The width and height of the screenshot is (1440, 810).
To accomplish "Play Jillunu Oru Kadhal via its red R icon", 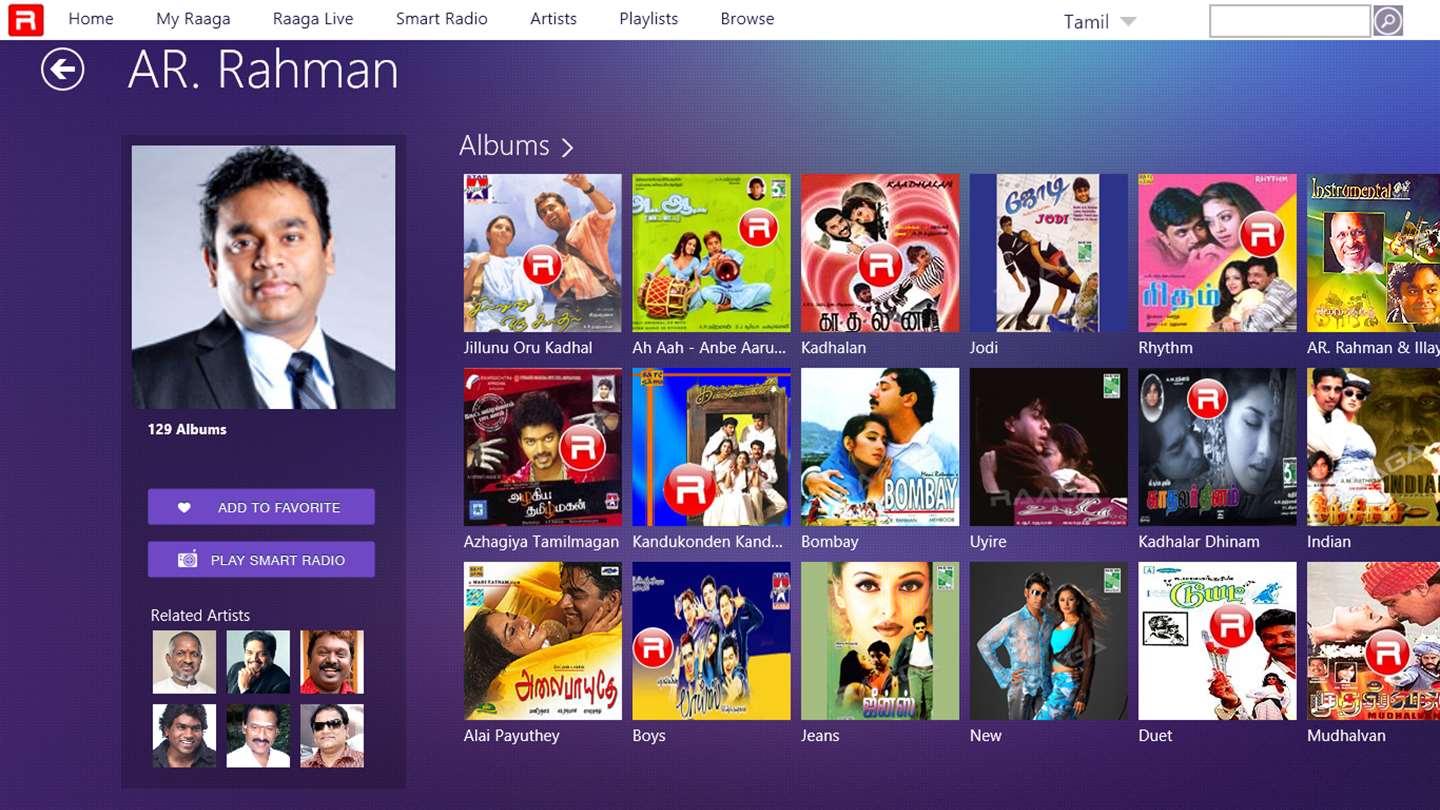I will pos(543,267).
